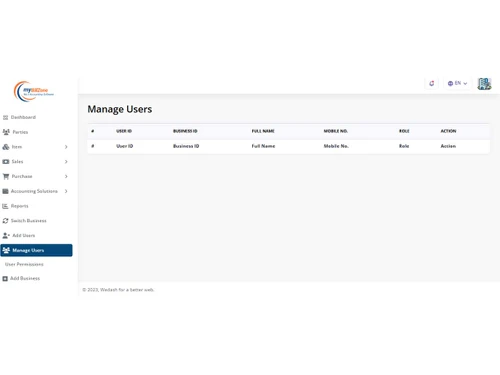Click the 'User ID' table cell
Image resolution: width=500 pixels, height=375 pixels.
point(125,146)
